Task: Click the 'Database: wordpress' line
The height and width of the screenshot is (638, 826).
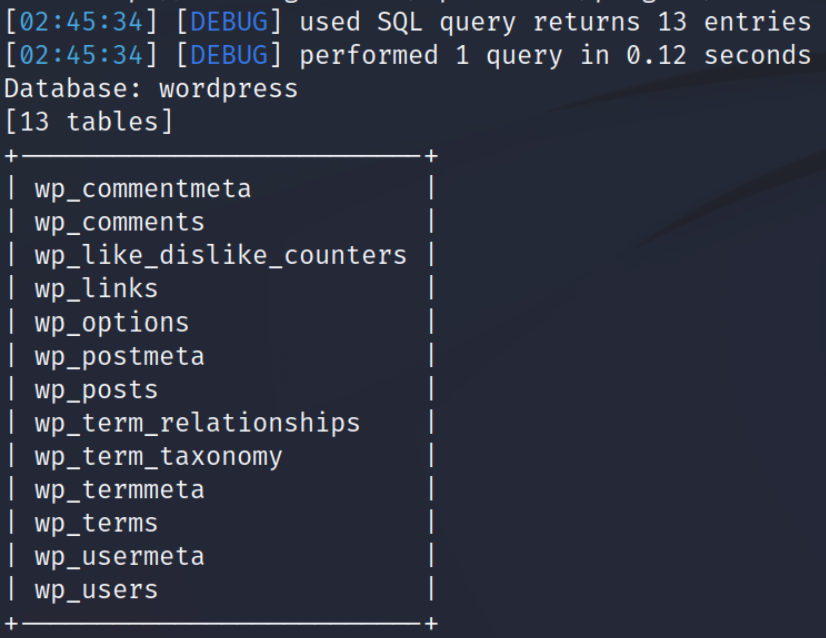Action: 151,89
